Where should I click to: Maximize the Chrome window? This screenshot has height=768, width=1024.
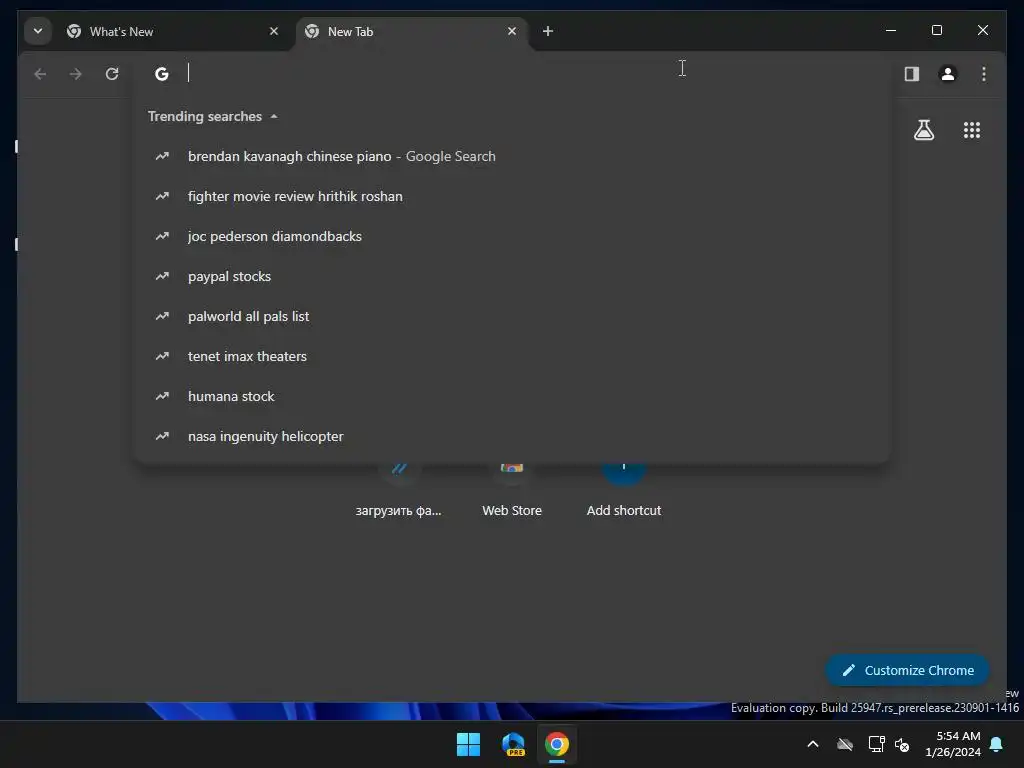tap(936, 31)
